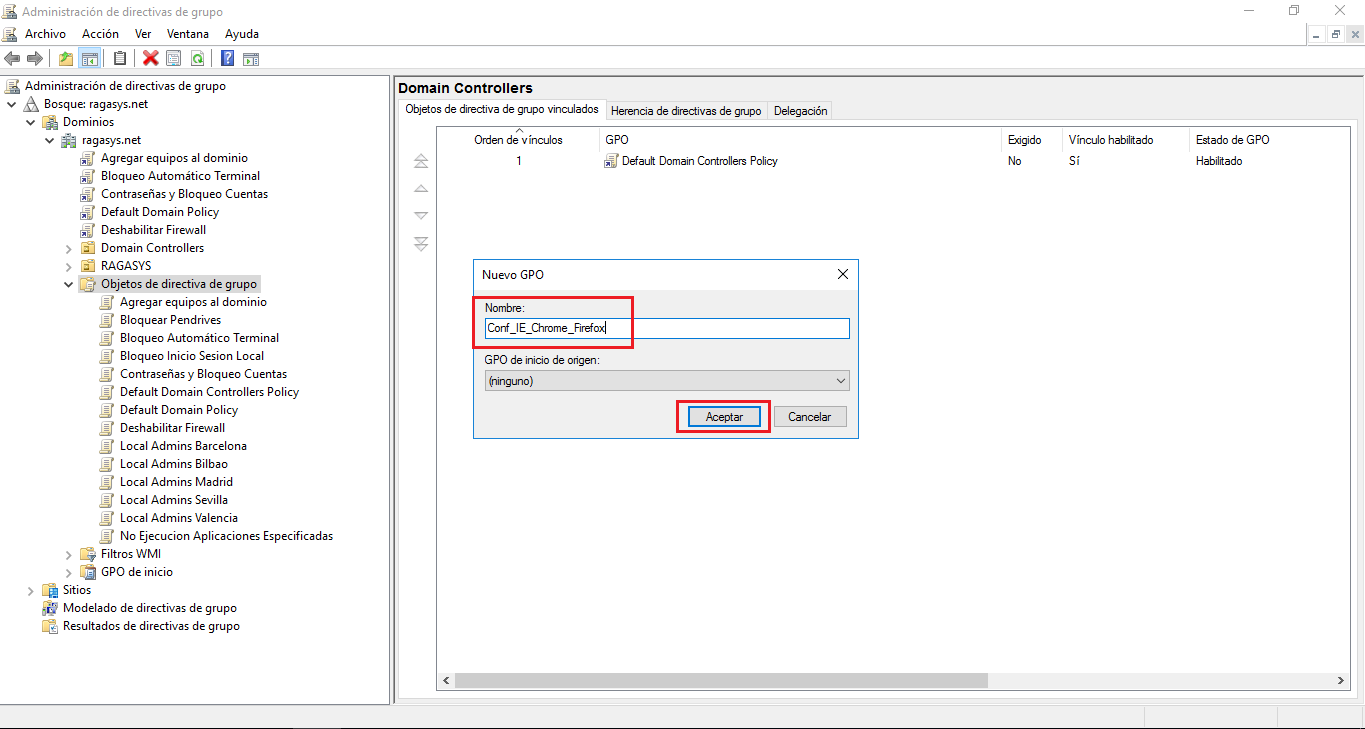
Task: Move the GPO link to top with double-arrow icon
Action: (421, 160)
